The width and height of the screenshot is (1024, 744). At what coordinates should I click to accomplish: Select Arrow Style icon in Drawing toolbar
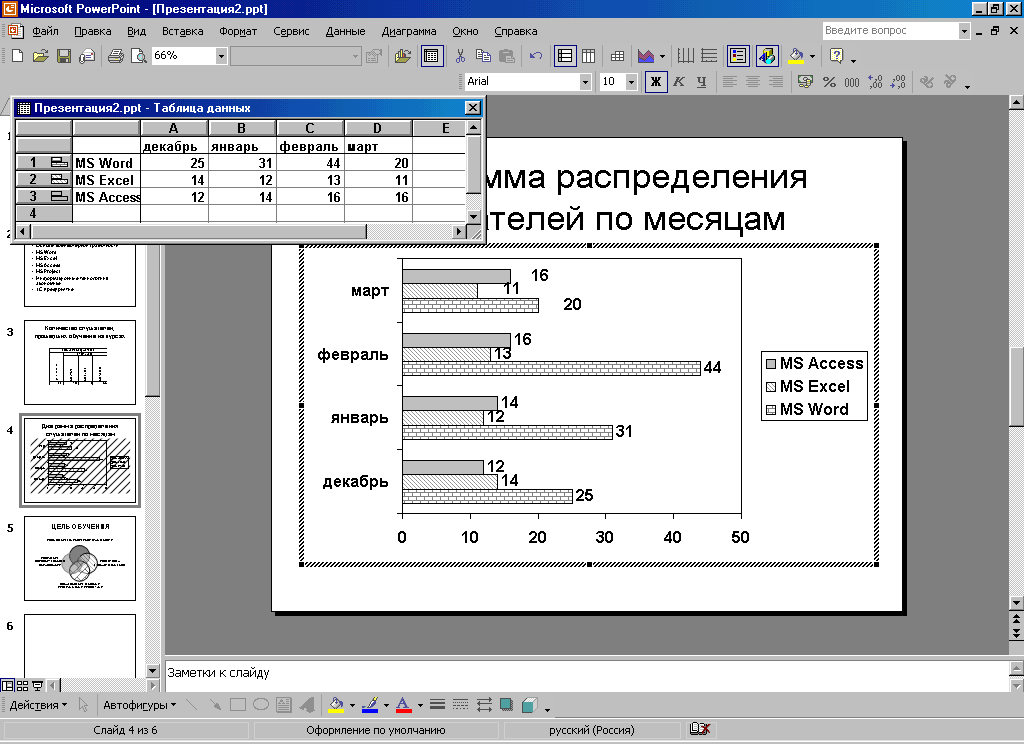tap(483, 705)
